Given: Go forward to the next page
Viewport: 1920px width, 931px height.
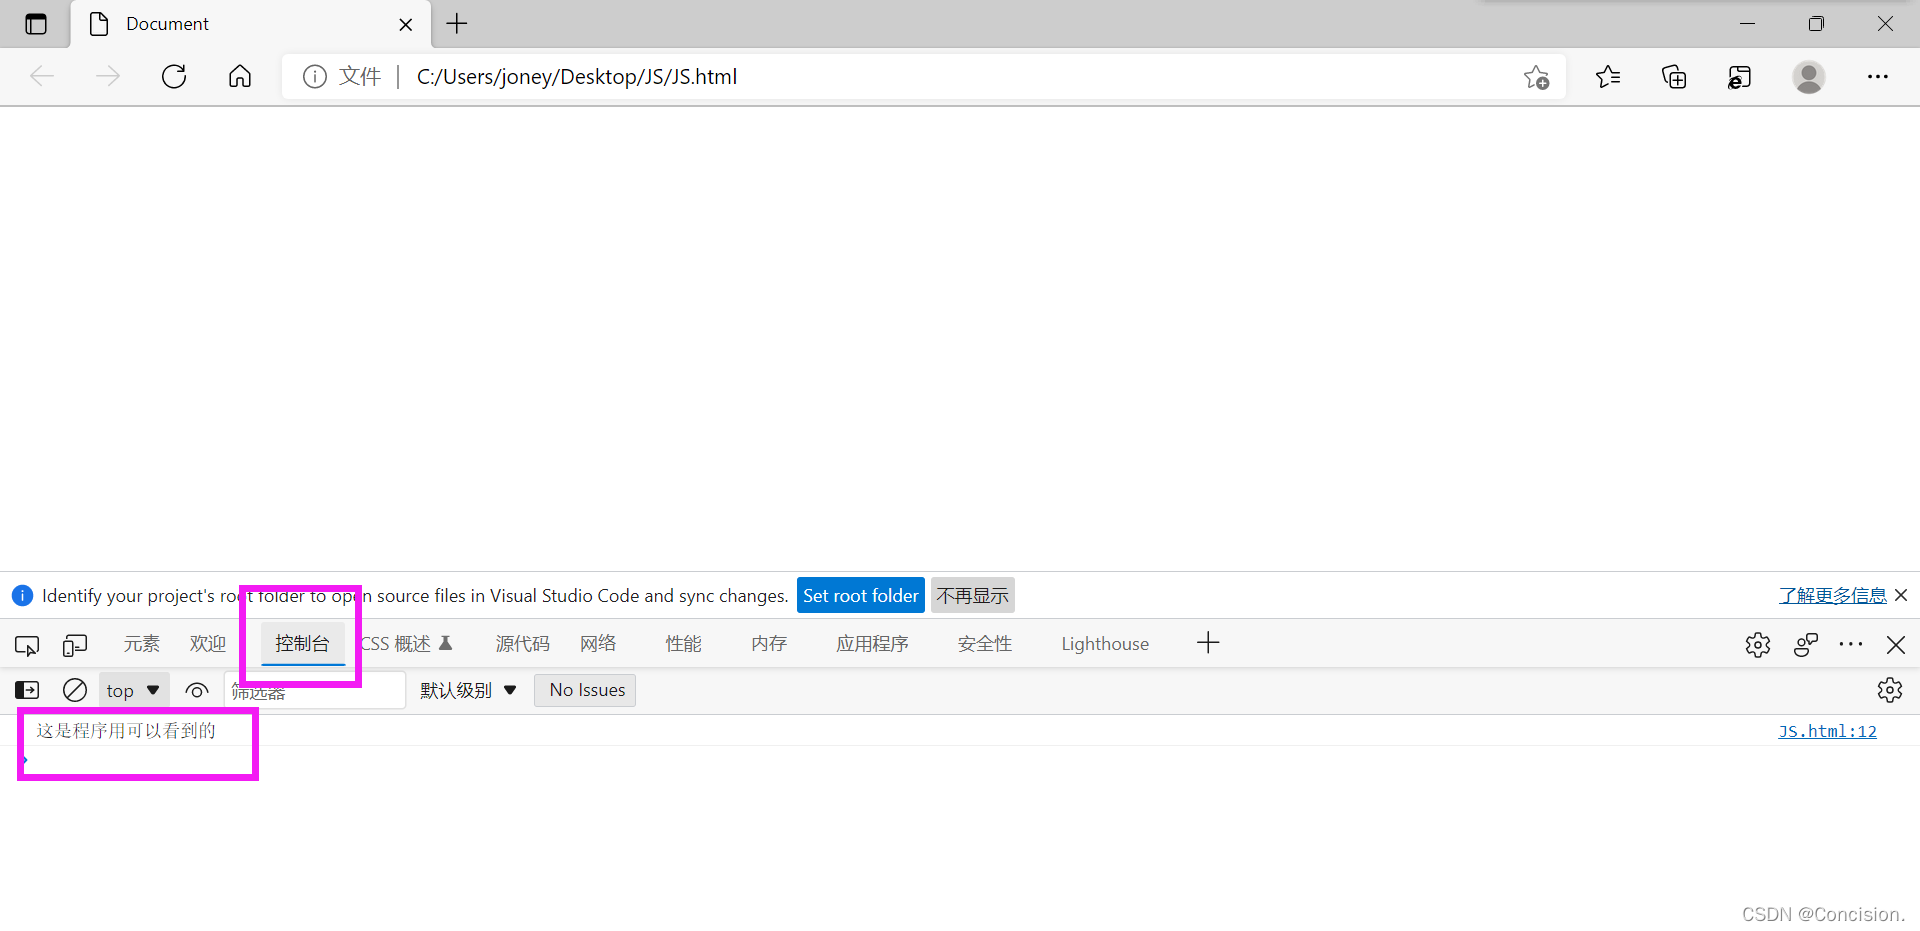Looking at the screenshot, I should [x=108, y=76].
